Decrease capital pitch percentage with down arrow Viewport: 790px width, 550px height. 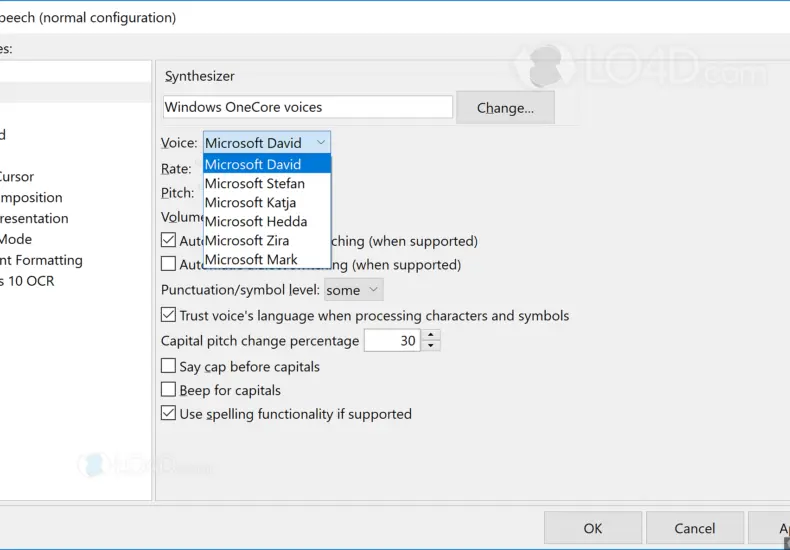(431, 346)
